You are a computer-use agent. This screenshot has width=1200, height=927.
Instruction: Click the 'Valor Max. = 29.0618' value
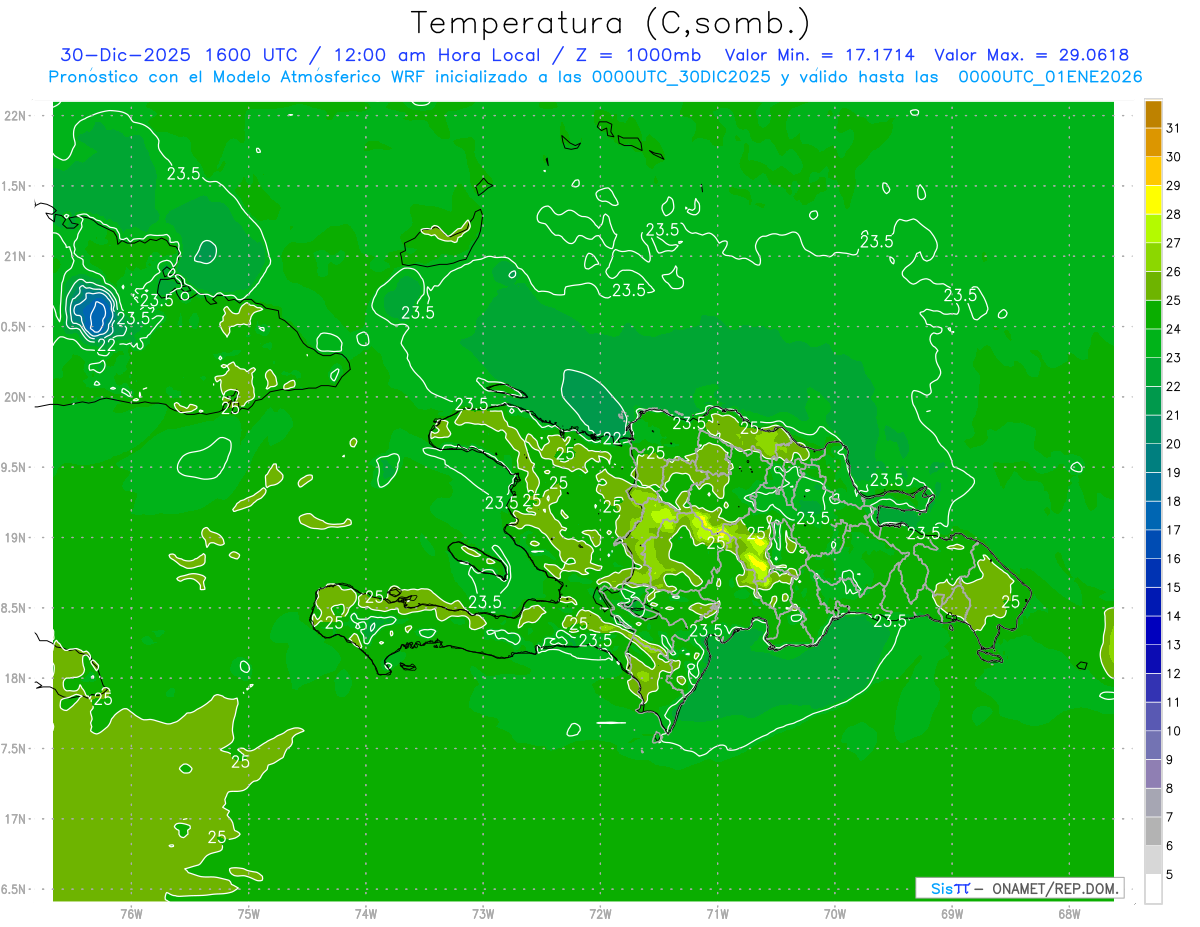[1032, 55]
